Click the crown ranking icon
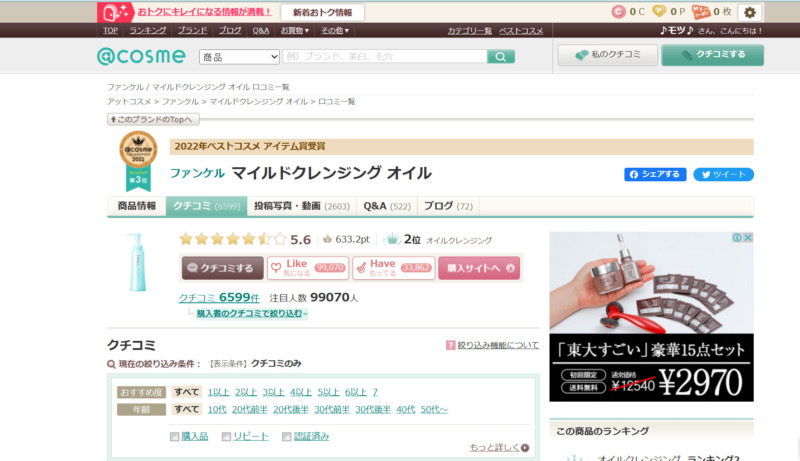Image resolution: width=800 pixels, height=461 pixels. [x=392, y=239]
